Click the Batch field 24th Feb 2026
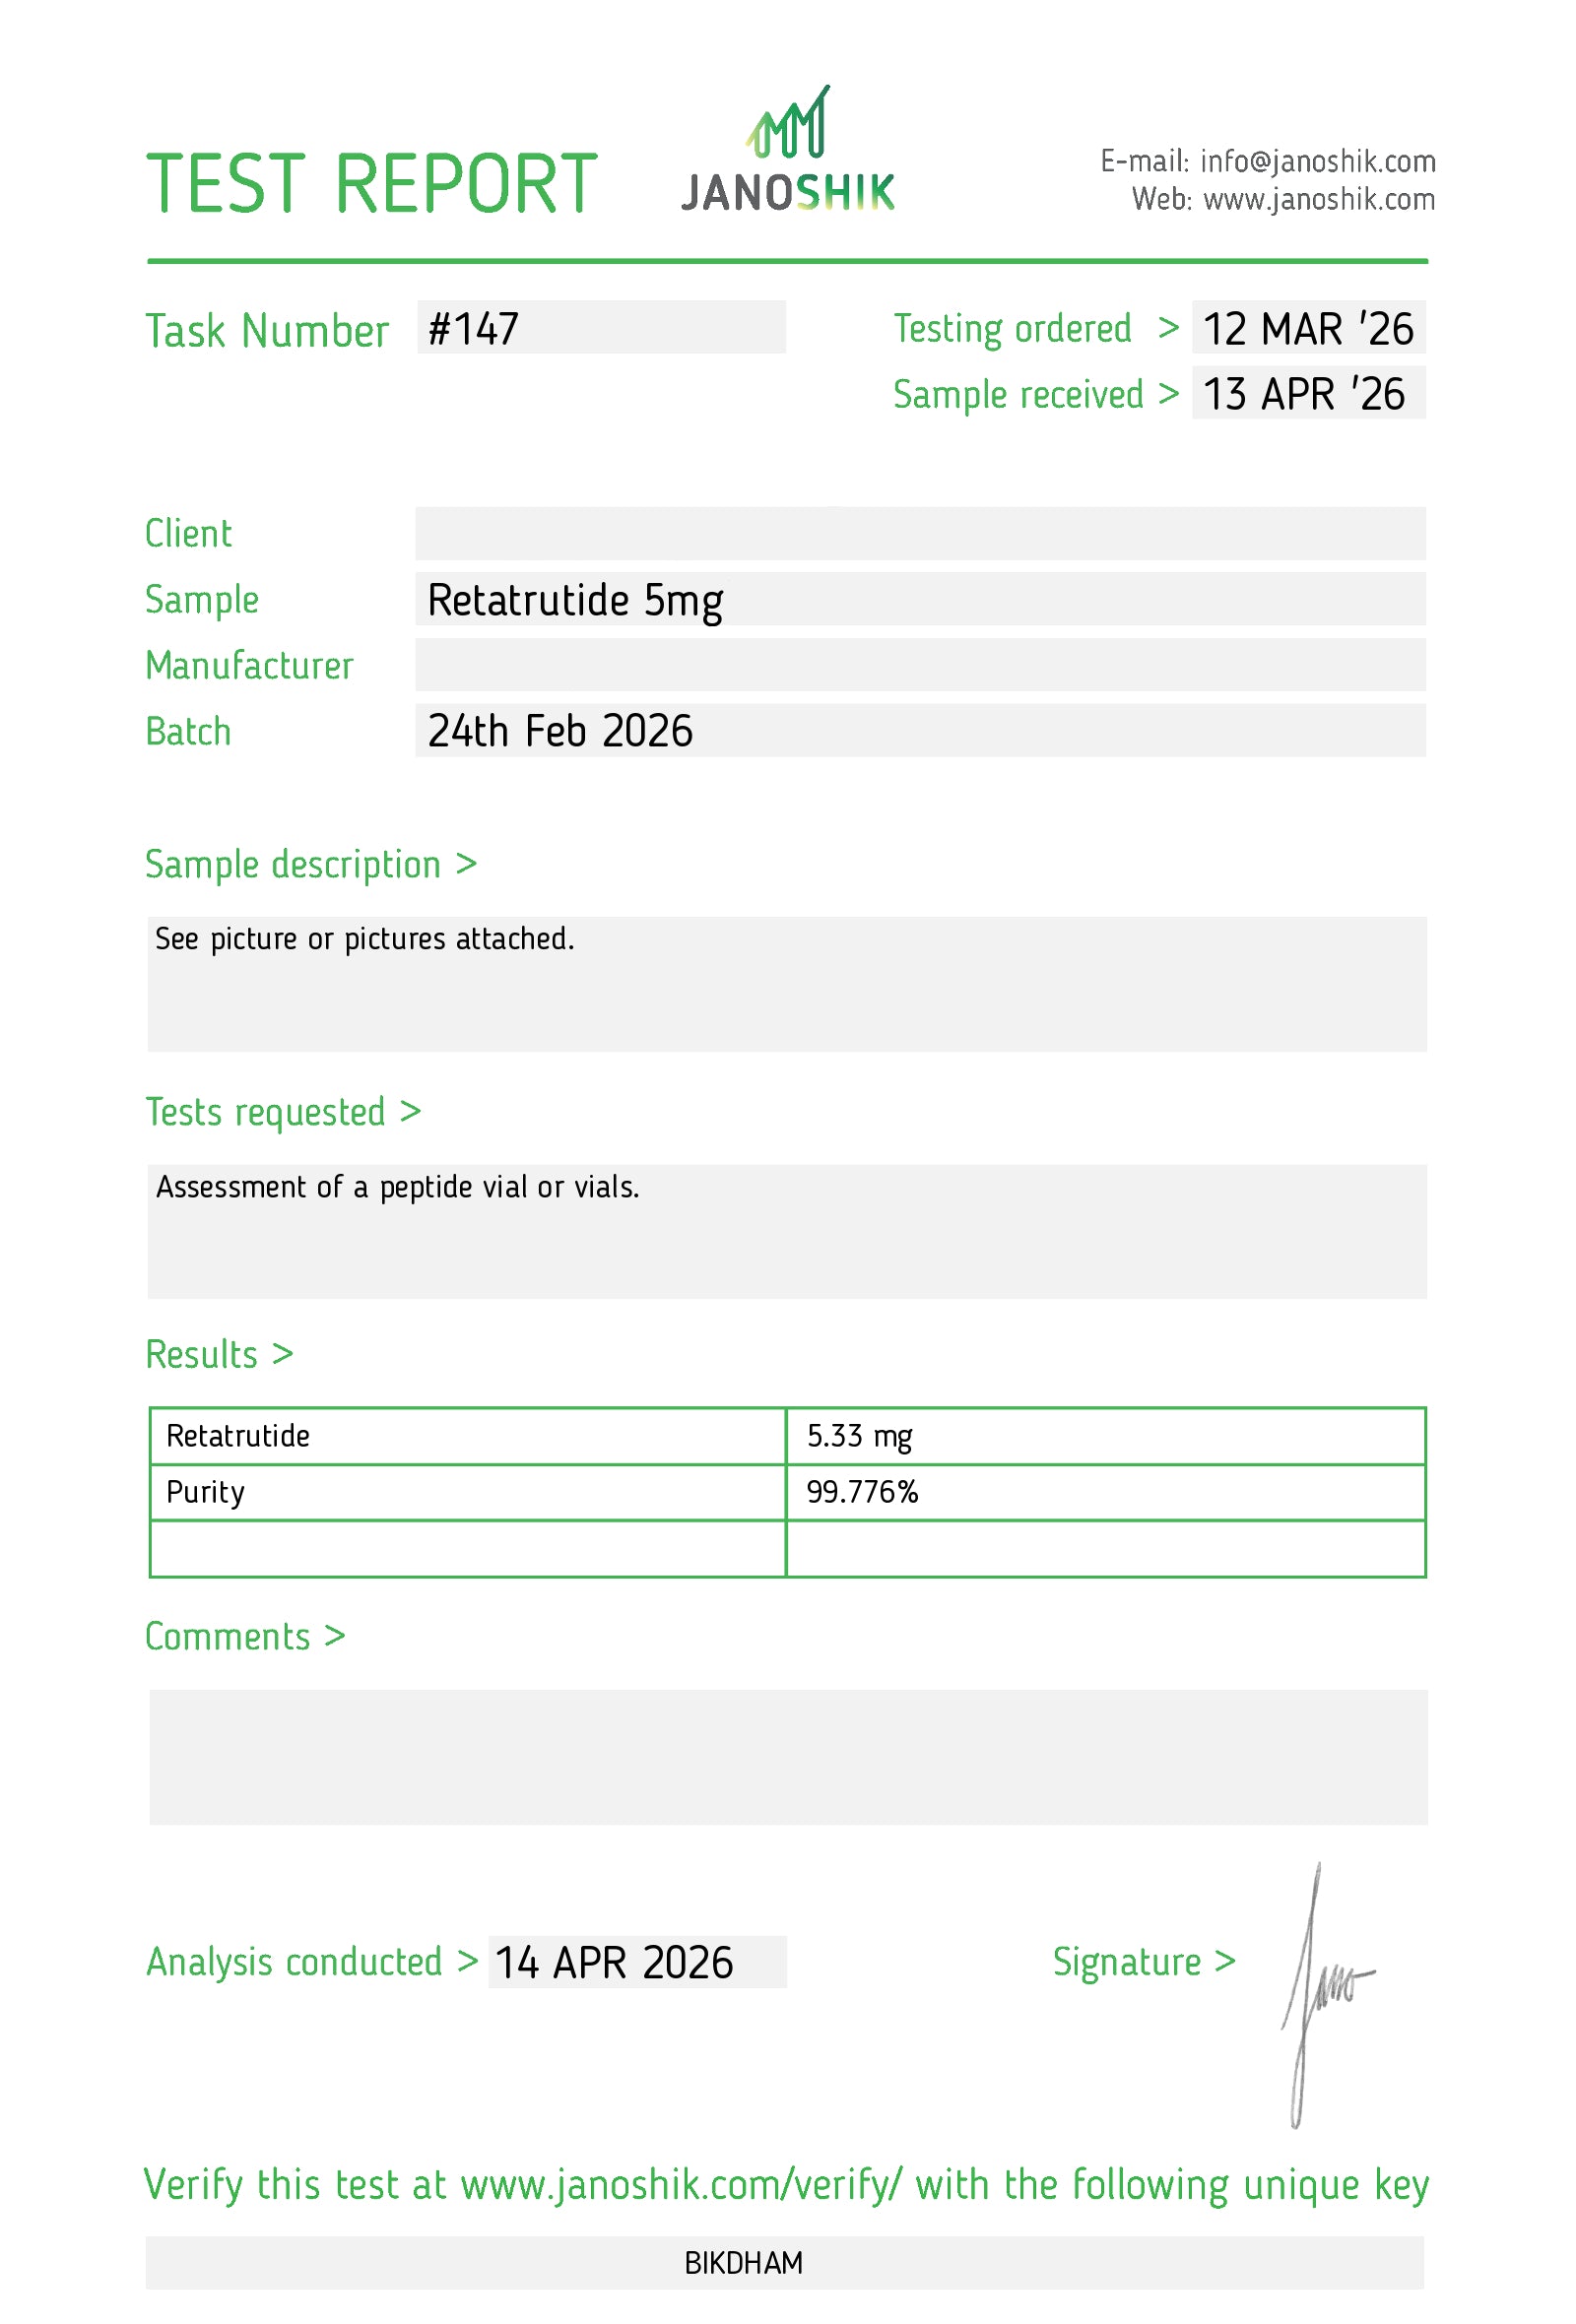Viewport: 1576px width, 2324px height. (920, 730)
